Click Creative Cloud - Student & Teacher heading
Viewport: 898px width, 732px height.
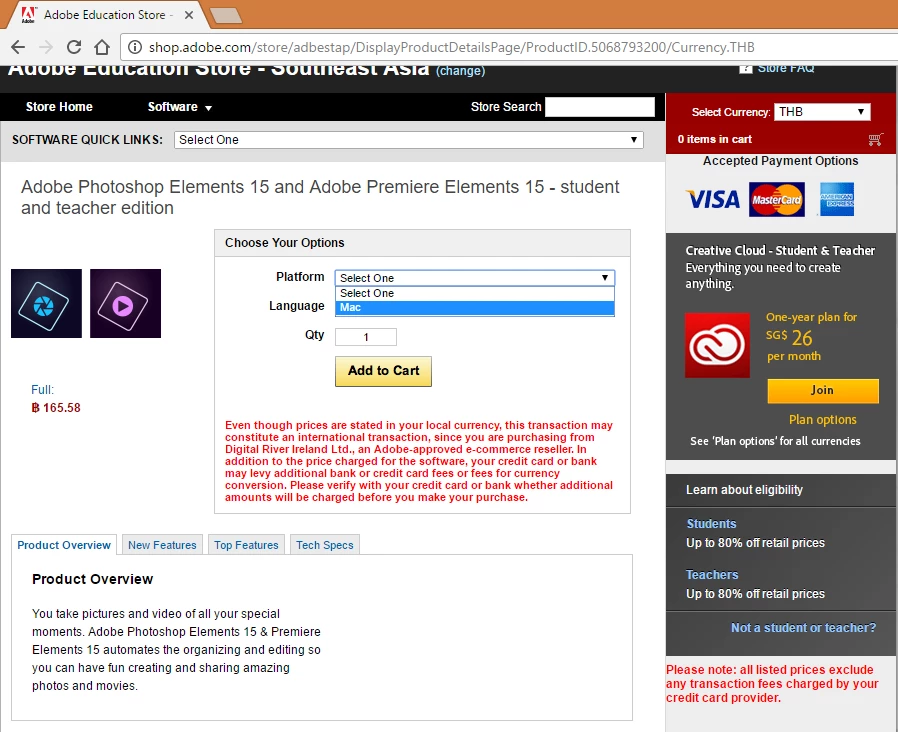point(780,250)
